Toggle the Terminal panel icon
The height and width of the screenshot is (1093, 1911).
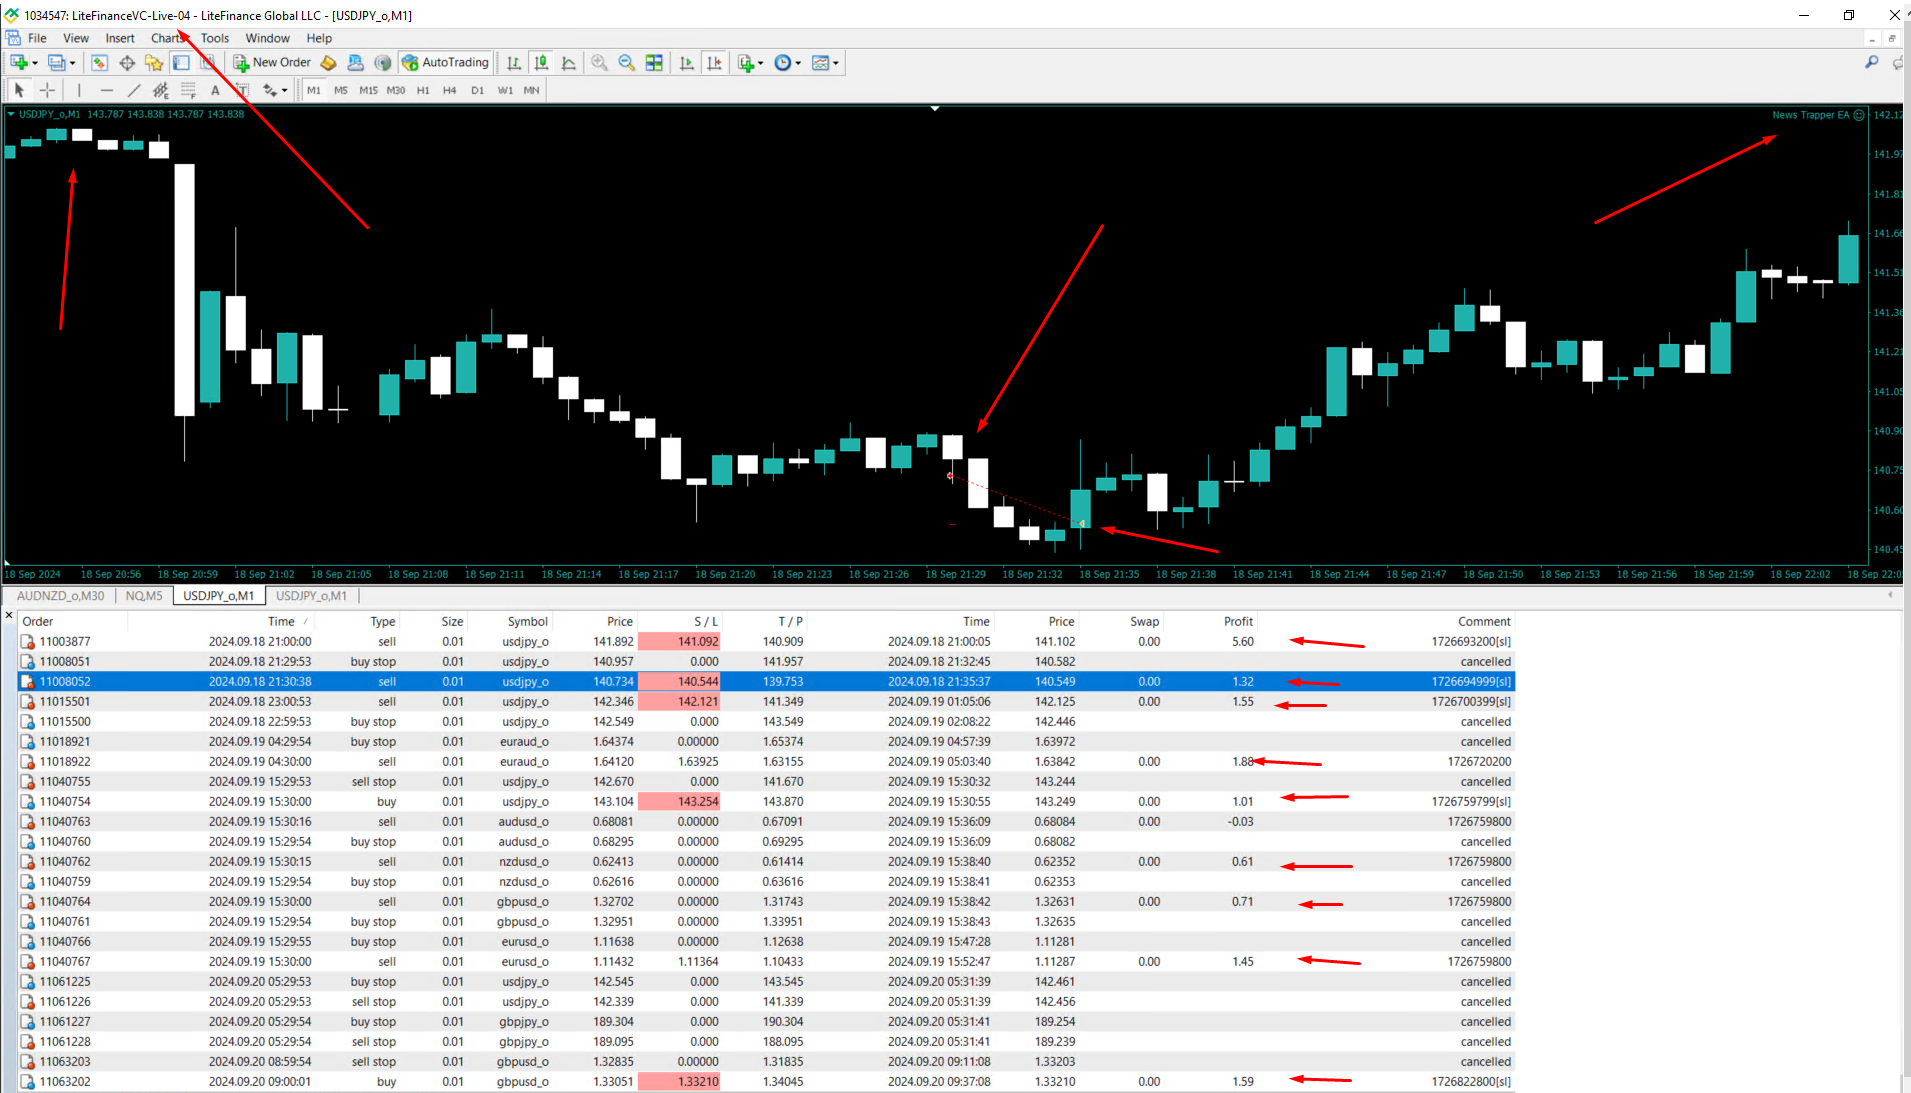(181, 63)
